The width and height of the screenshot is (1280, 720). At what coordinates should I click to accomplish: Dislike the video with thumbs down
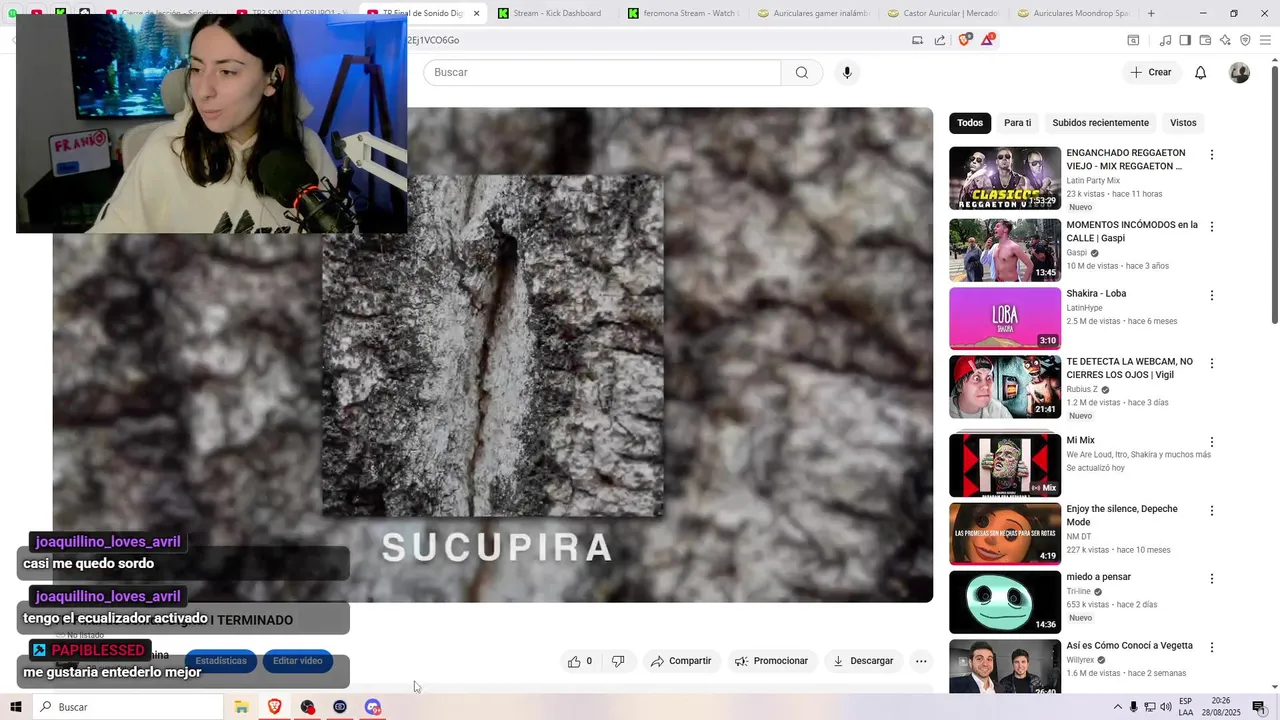point(618,661)
